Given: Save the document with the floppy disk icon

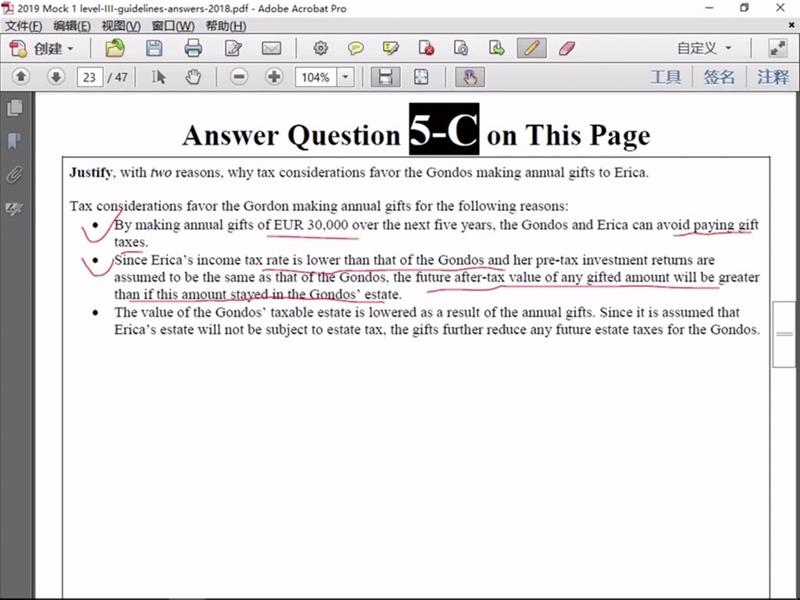Looking at the screenshot, I should coord(154,48).
